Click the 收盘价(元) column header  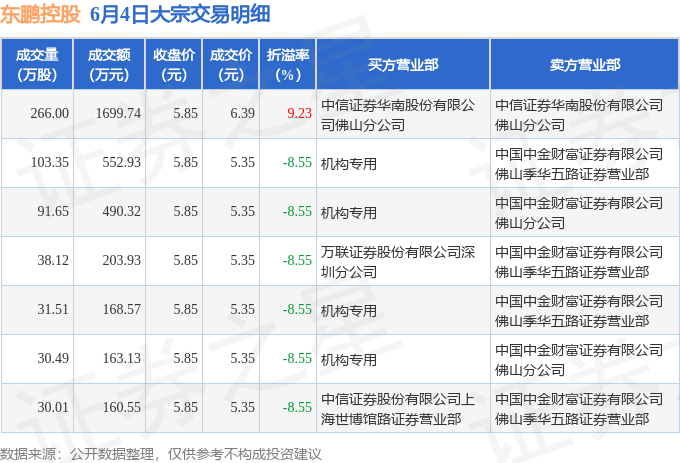point(173,65)
